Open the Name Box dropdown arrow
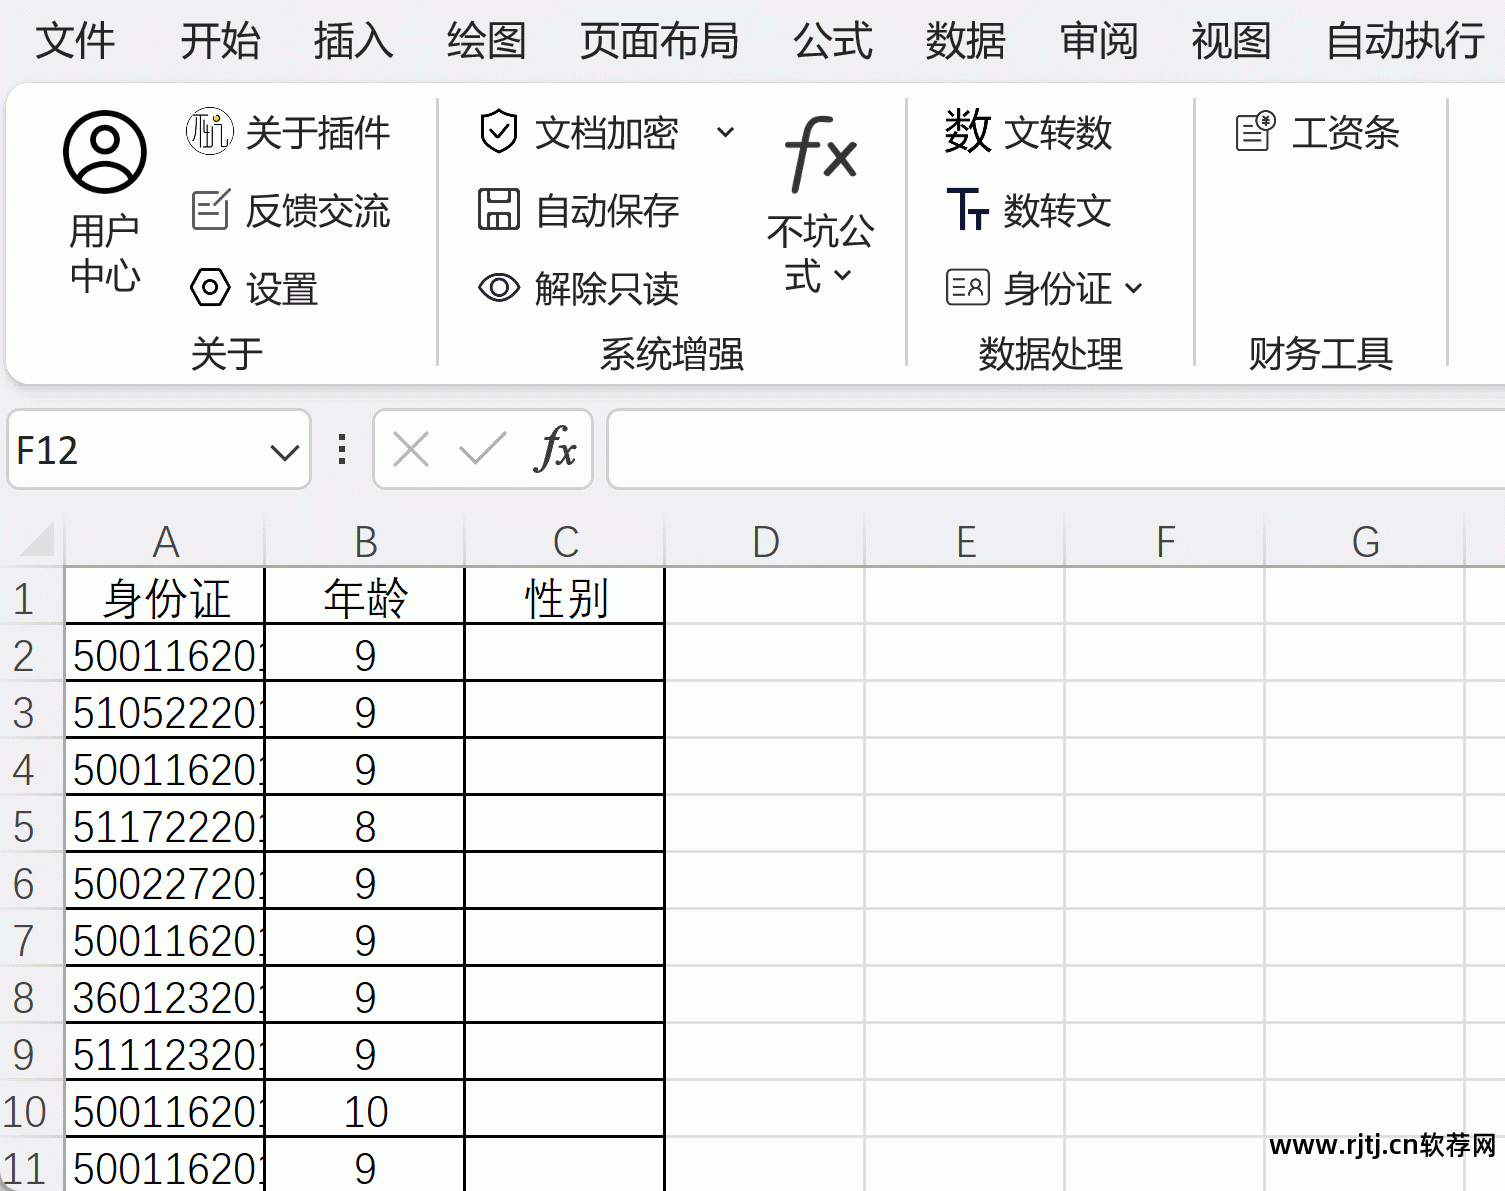This screenshot has height=1191, width=1505. (285, 452)
